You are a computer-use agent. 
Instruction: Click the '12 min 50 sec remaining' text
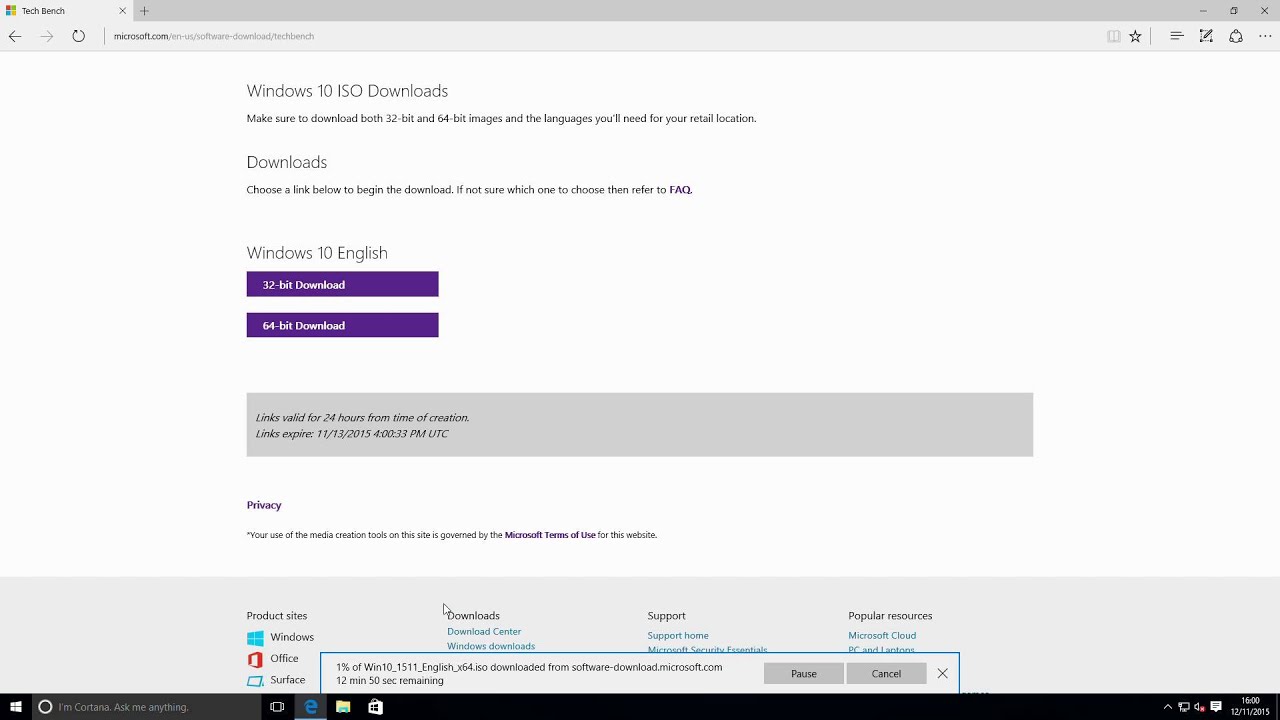point(390,681)
